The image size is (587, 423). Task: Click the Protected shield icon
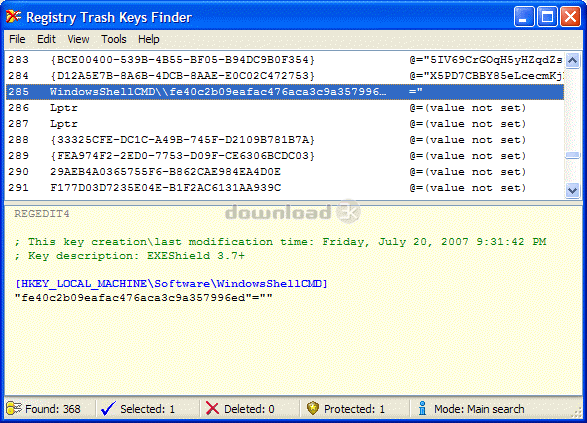(x=313, y=408)
